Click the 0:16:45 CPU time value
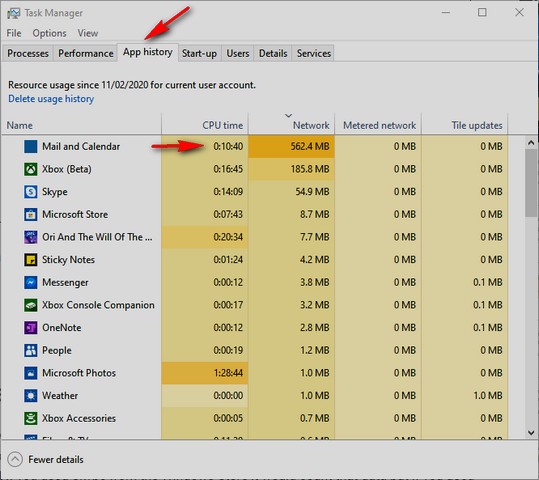 [228, 169]
